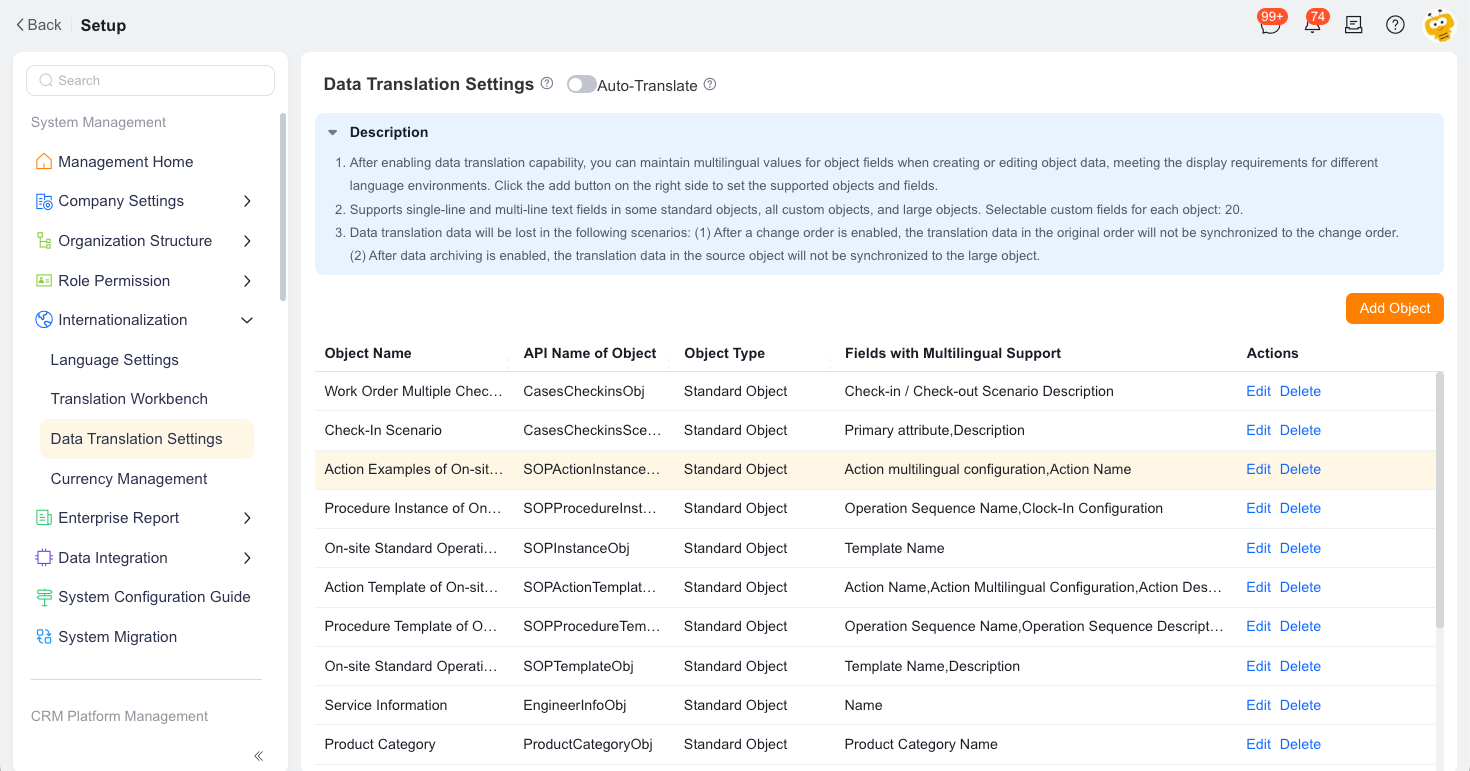Click the Object Name column header
Screen dimensions: 1470x771
(x=368, y=353)
